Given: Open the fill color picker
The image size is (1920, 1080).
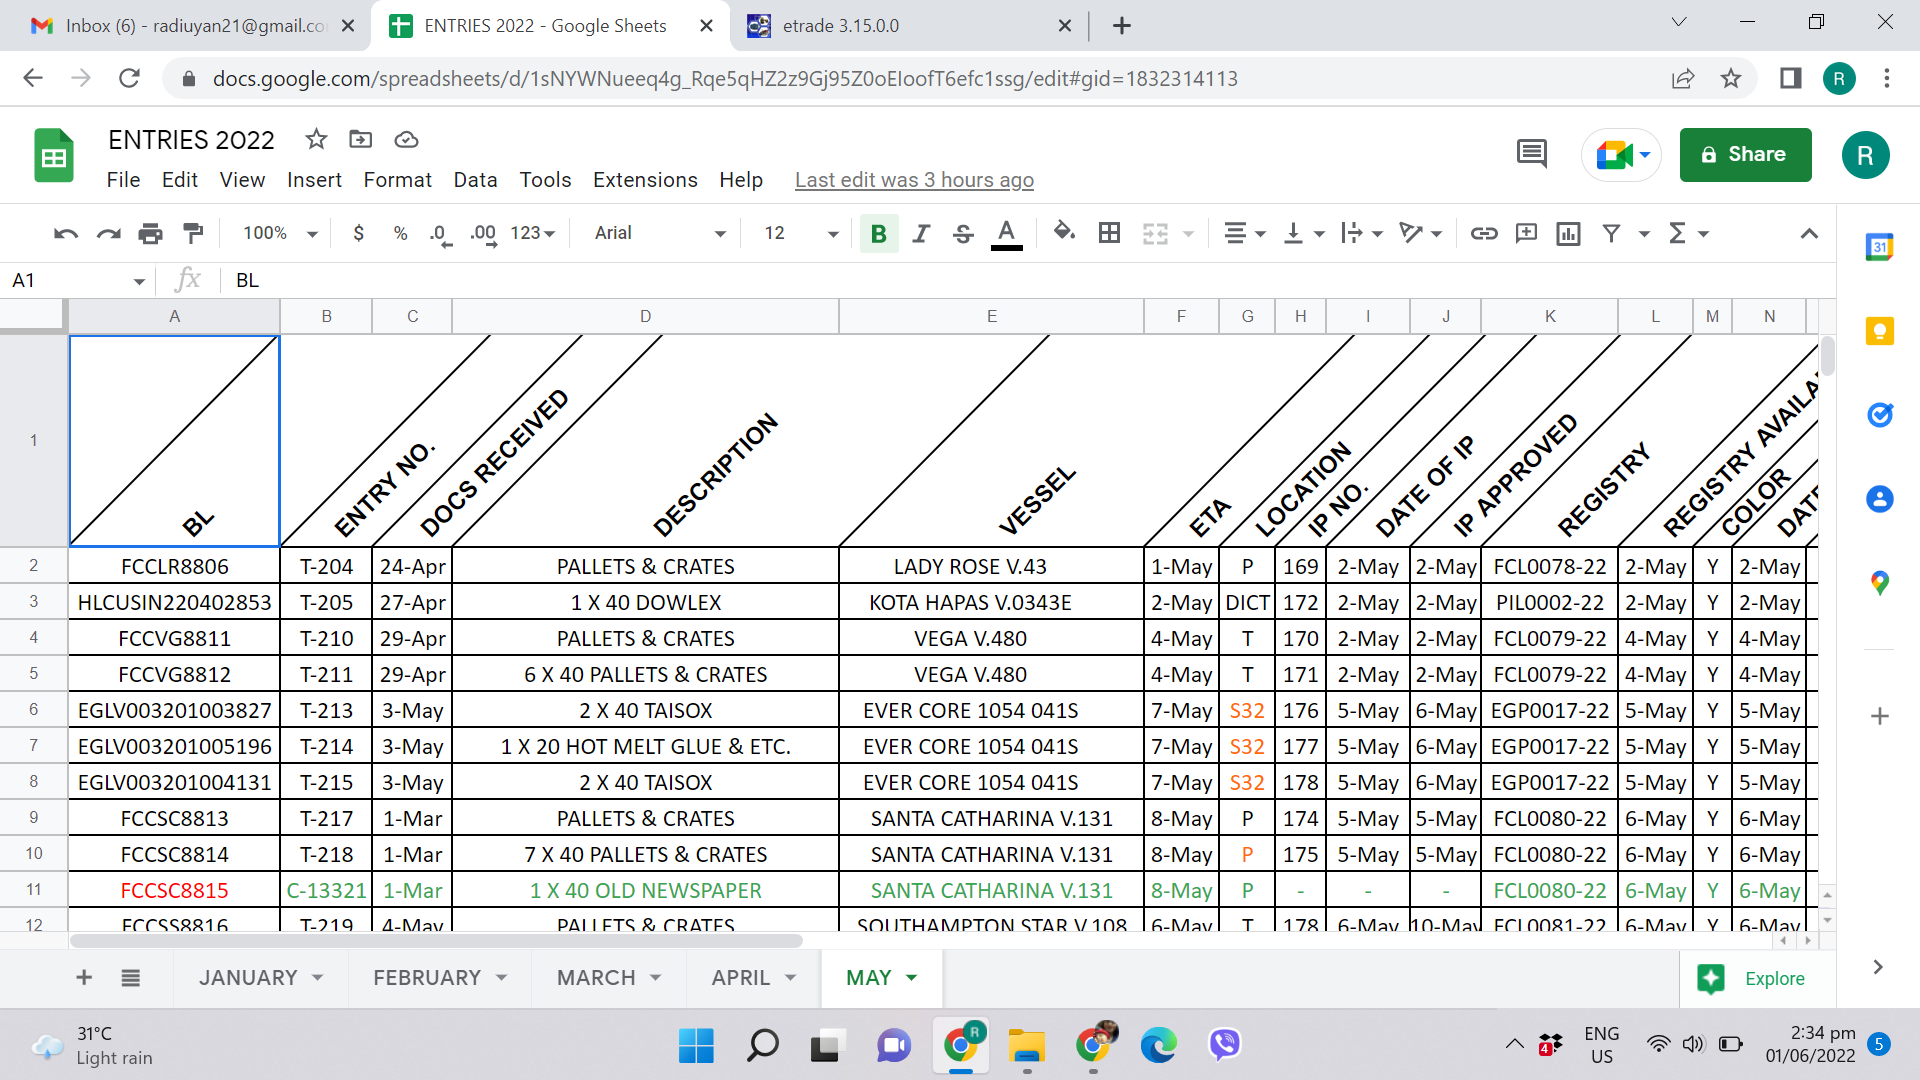Looking at the screenshot, I should [x=1064, y=233].
